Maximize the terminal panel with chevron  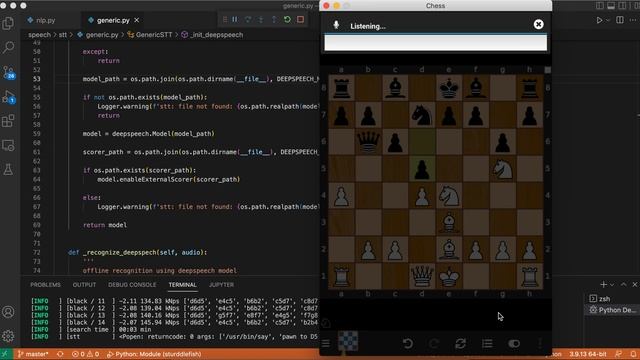click(623, 284)
